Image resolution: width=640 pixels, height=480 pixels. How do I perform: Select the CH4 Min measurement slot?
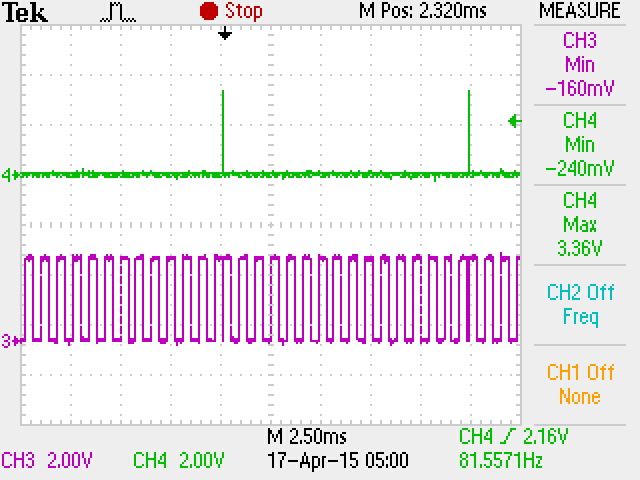(x=580, y=144)
